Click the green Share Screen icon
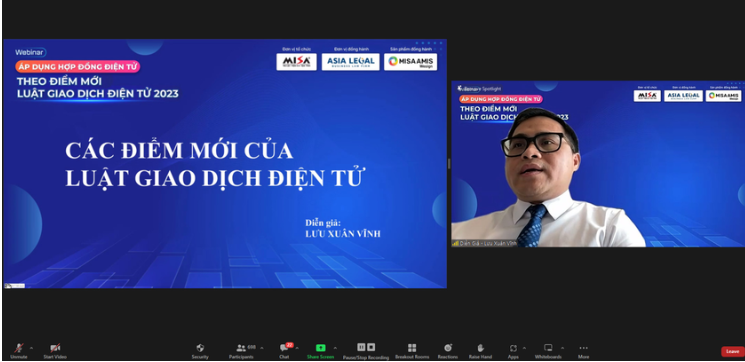 point(321,348)
